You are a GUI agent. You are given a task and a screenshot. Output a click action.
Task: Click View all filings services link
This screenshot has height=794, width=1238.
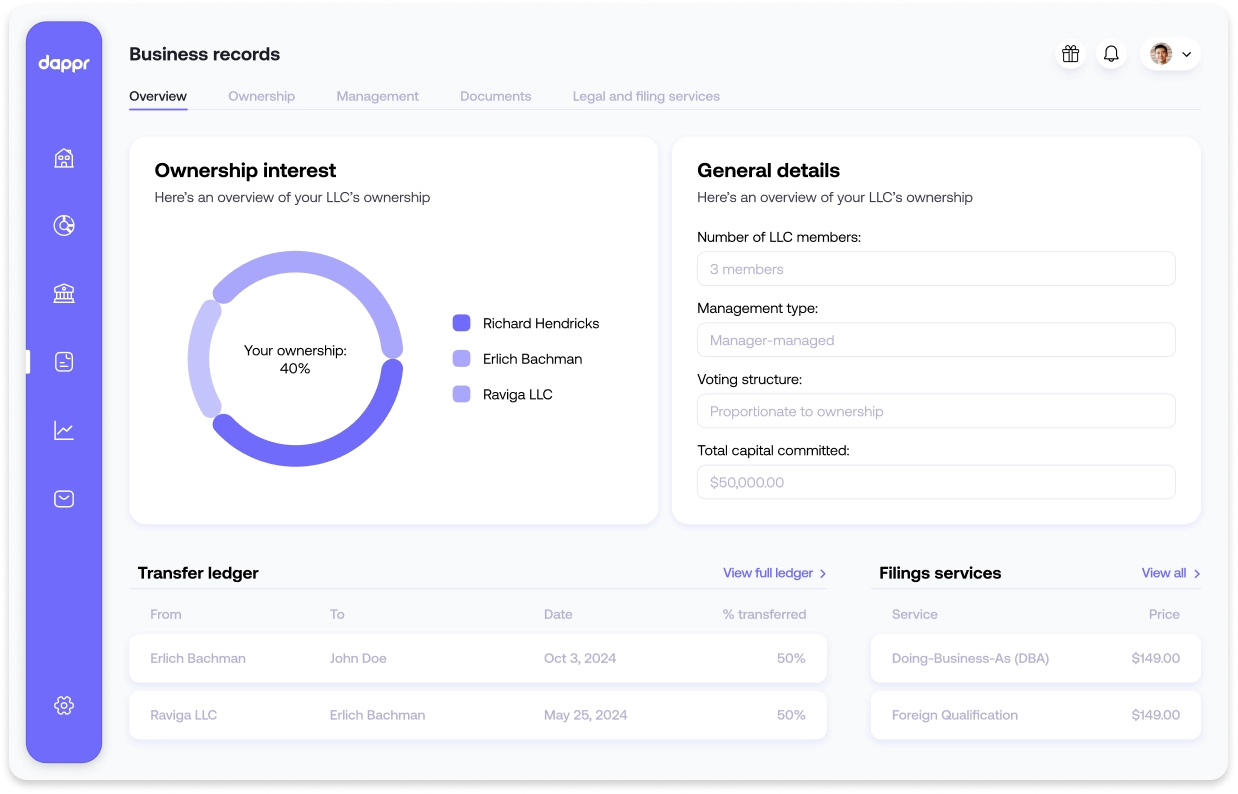pos(1170,573)
